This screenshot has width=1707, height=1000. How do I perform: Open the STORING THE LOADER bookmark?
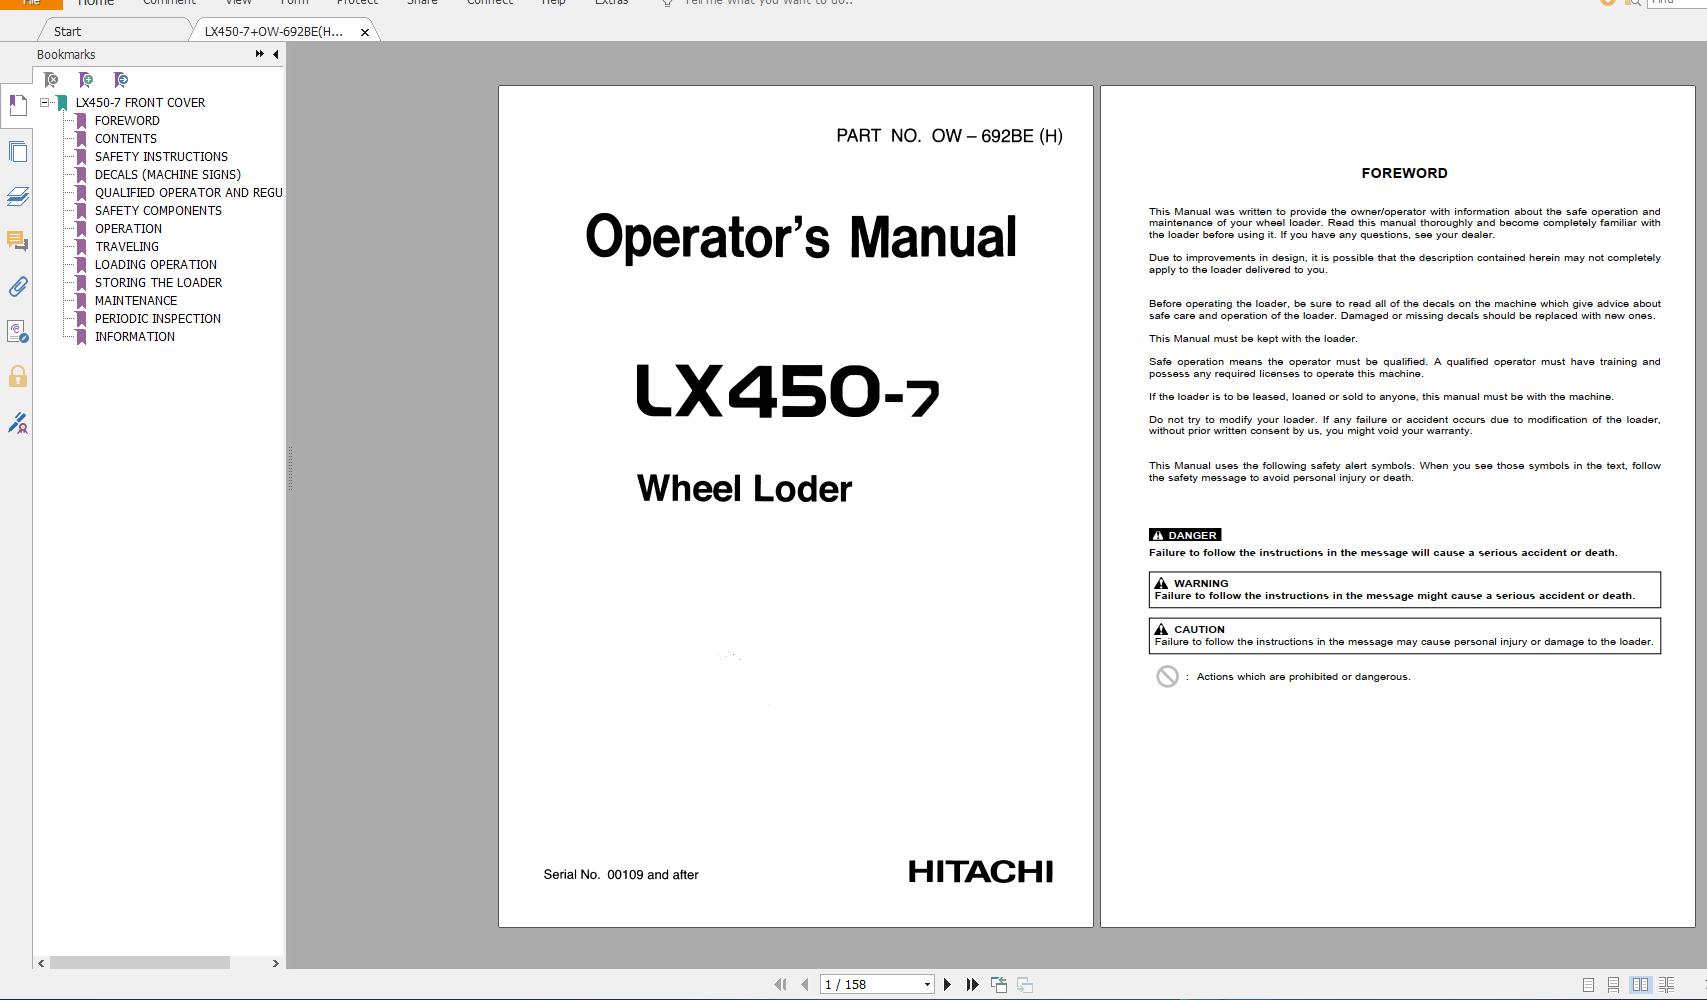(158, 282)
